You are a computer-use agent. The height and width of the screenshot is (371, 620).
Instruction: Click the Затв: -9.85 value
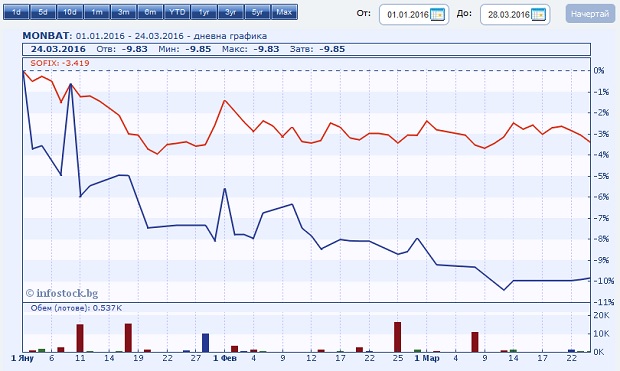pyautogui.click(x=317, y=49)
